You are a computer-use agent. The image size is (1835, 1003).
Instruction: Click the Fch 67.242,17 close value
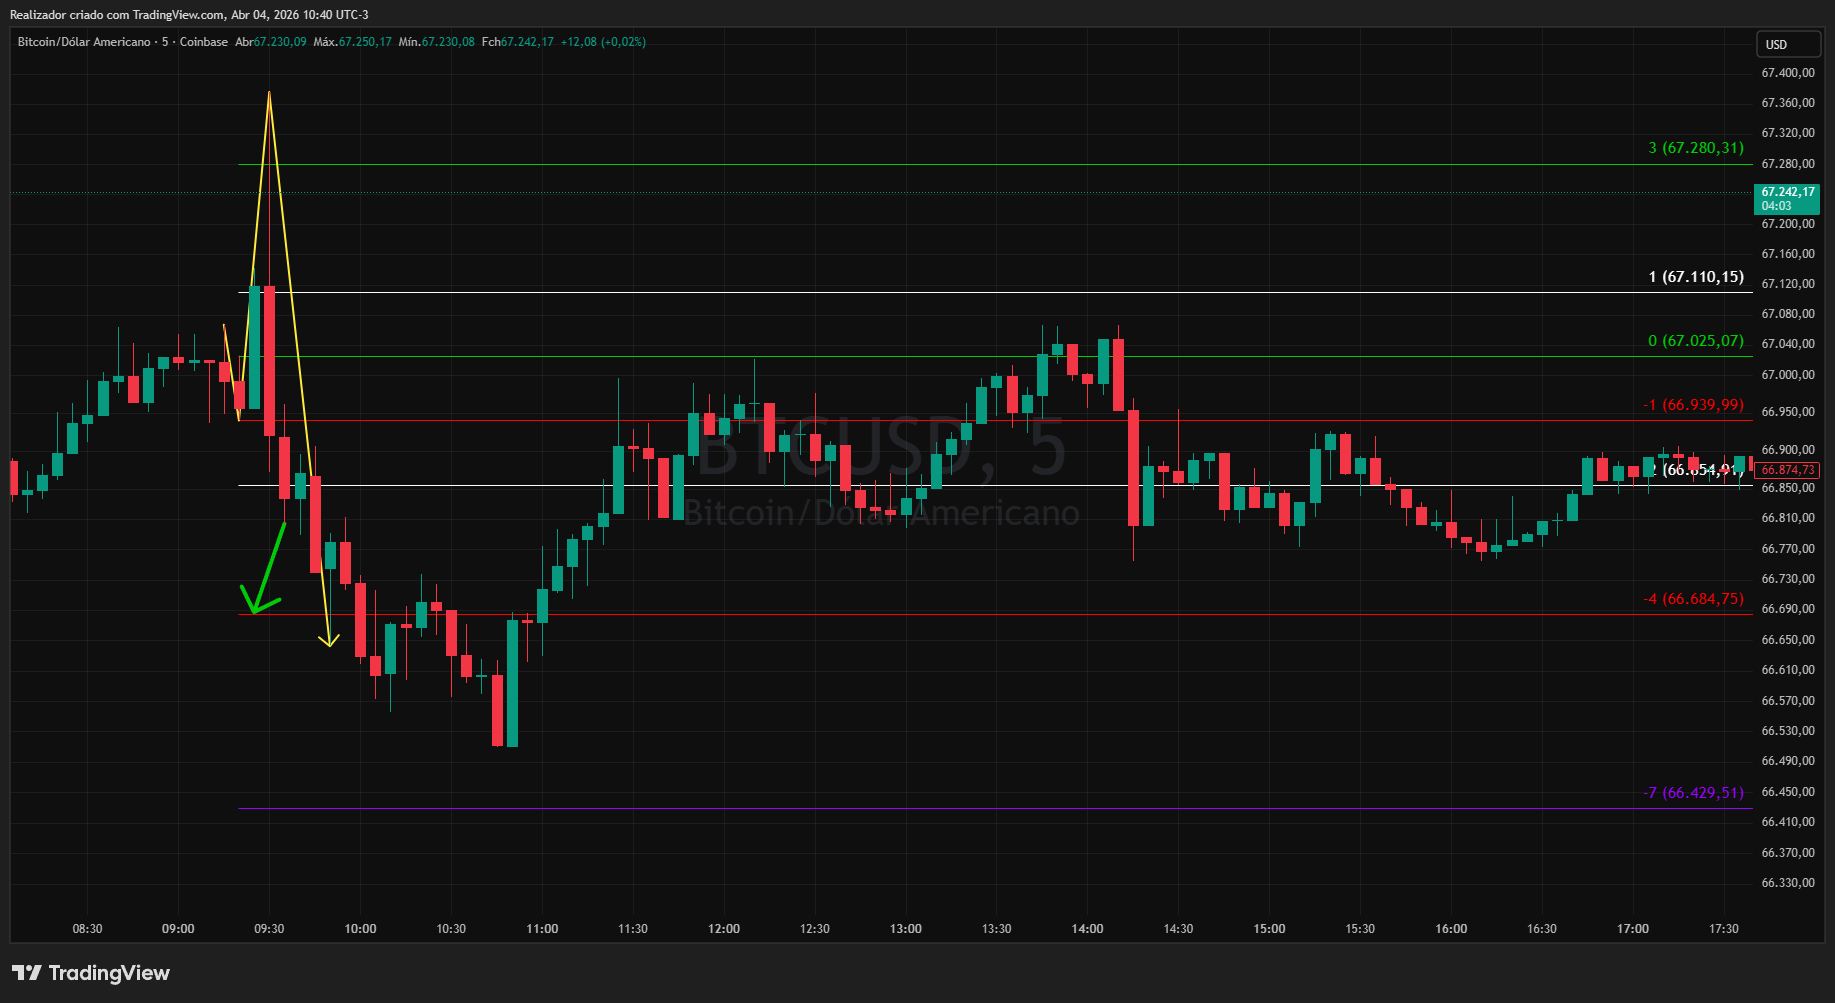click(x=517, y=42)
